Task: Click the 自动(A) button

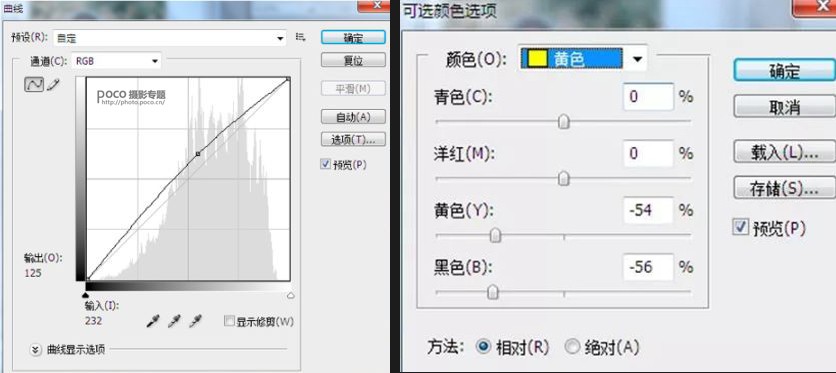Action: click(353, 116)
